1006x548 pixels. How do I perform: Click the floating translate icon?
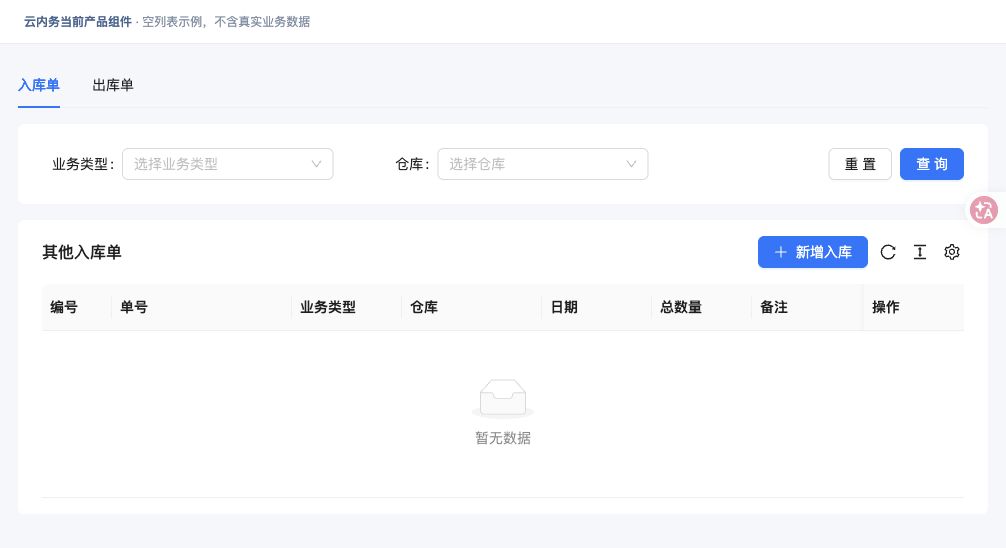tap(984, 210)
